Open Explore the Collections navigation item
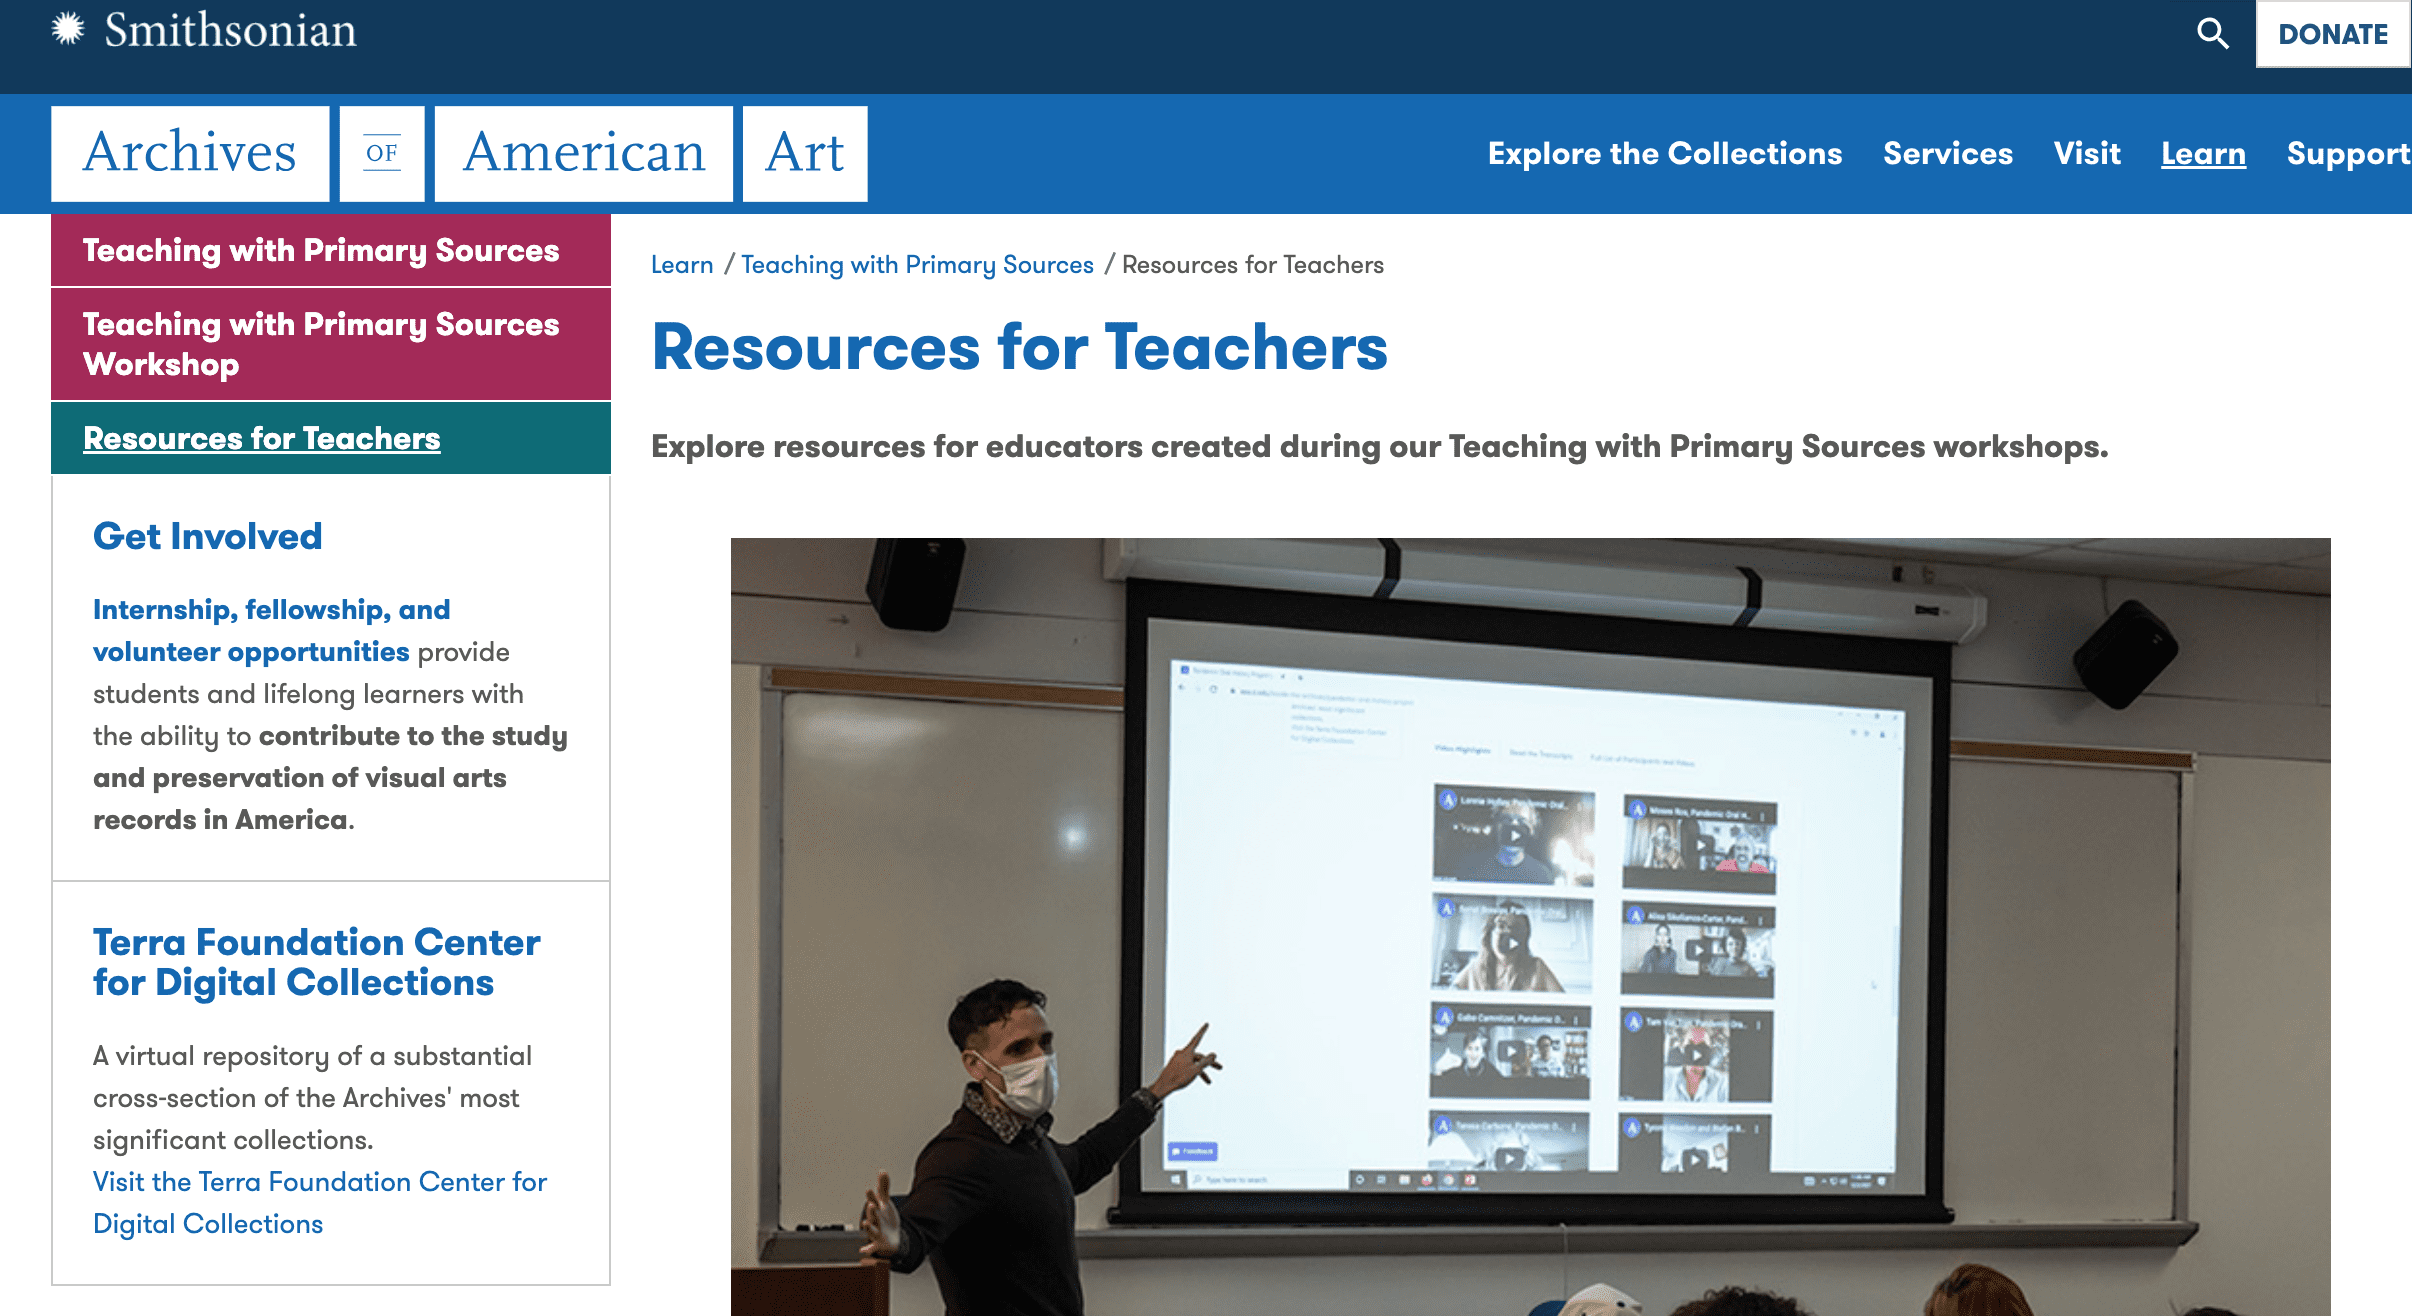2412x1316 pixels. [x=1664, y=153]
